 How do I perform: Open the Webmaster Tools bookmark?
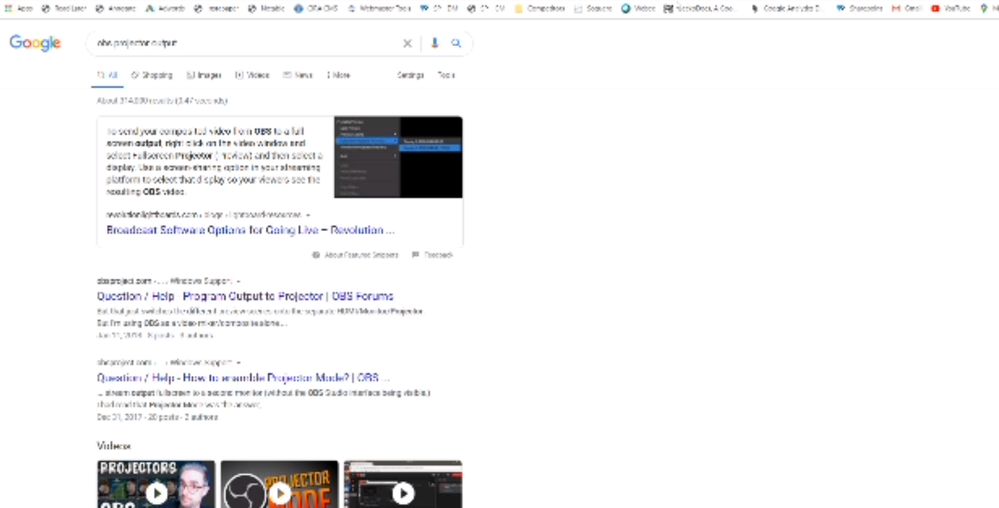pyautogui.click(x=380, y=9)
